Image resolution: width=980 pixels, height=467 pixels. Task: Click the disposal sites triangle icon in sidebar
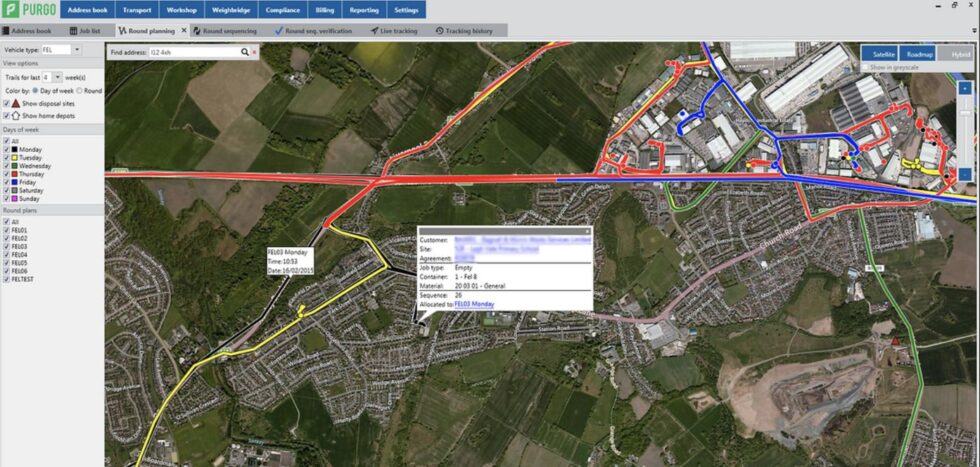[x=16, y=103]
